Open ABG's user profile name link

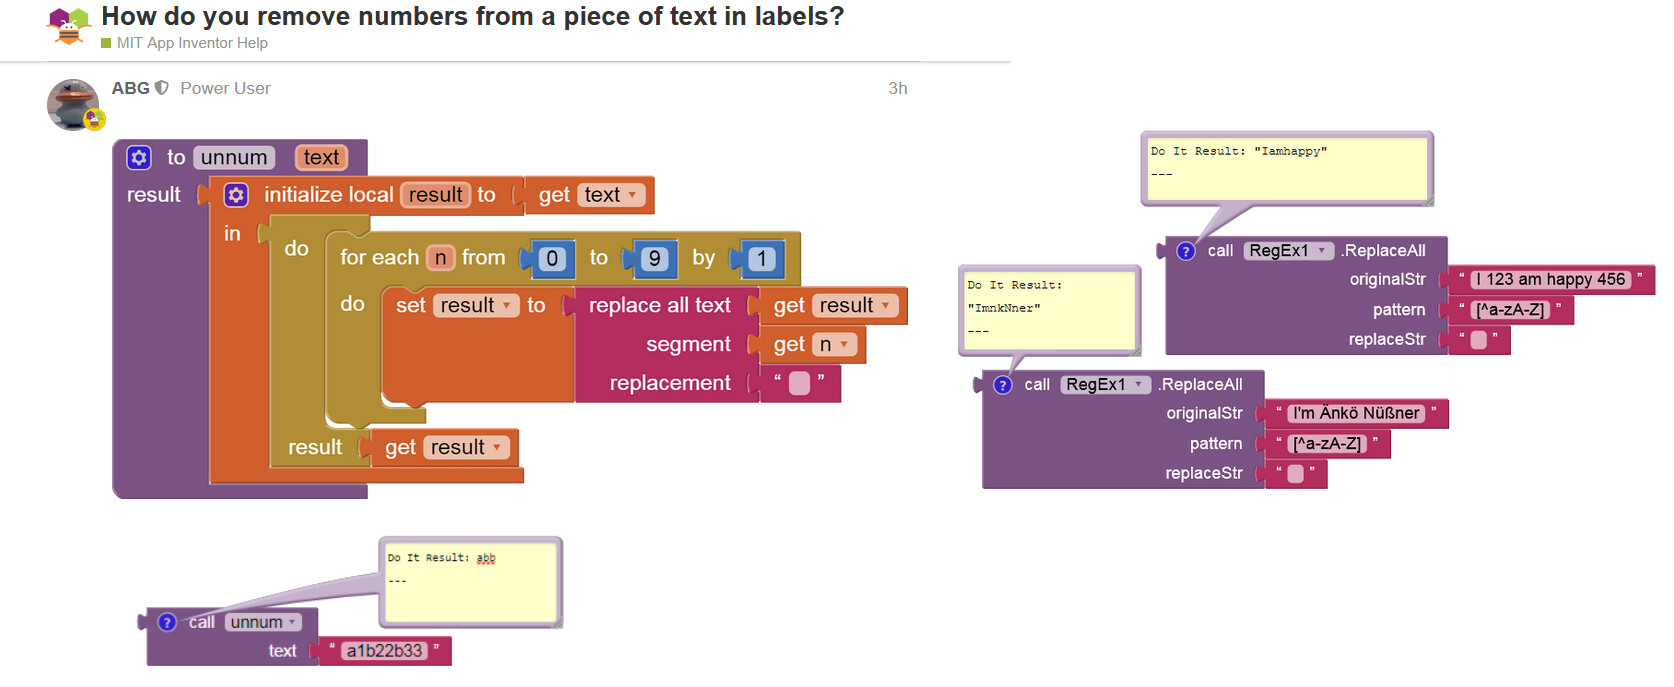130,88
